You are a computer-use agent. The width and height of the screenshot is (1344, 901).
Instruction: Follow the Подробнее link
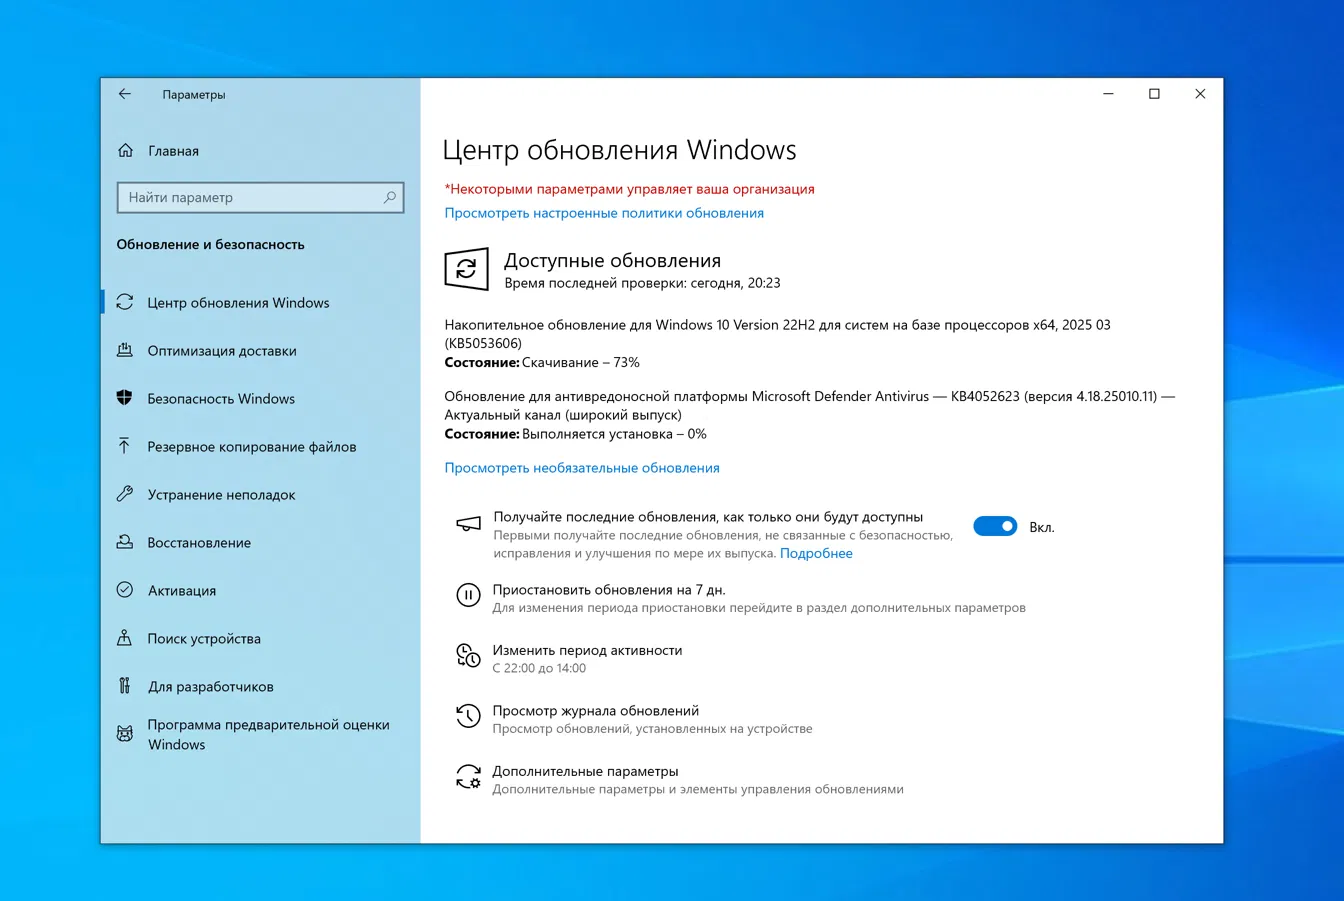816,553
